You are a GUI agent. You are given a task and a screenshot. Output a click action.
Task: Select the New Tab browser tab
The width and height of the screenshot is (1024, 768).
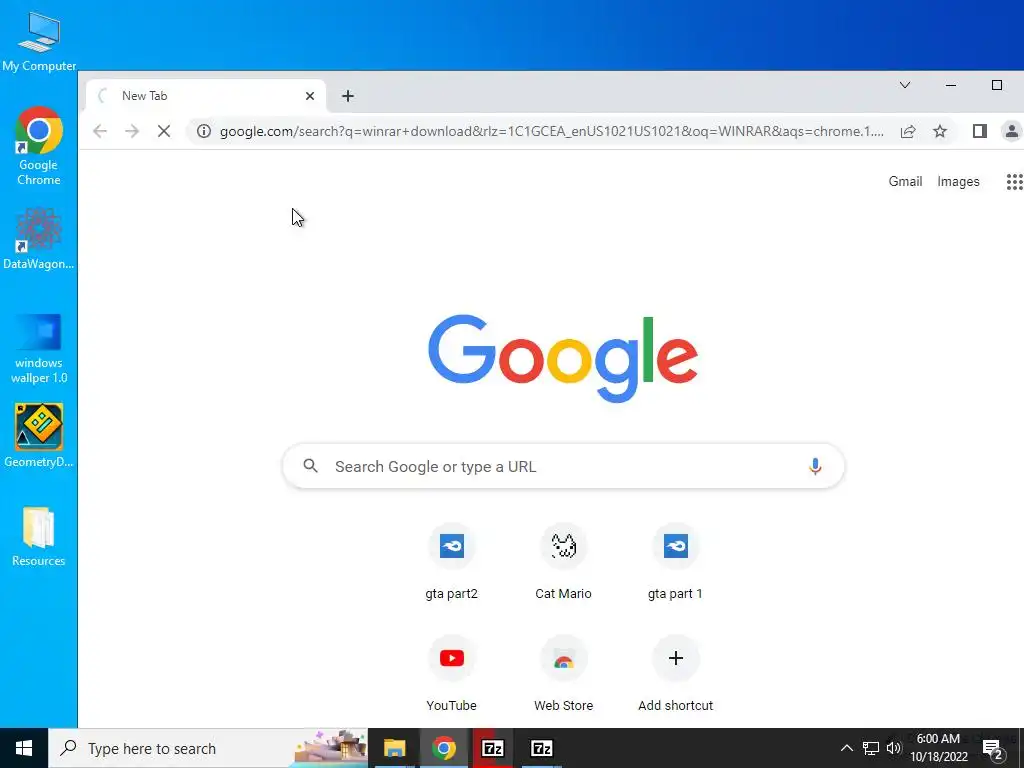tap(205, 96)
